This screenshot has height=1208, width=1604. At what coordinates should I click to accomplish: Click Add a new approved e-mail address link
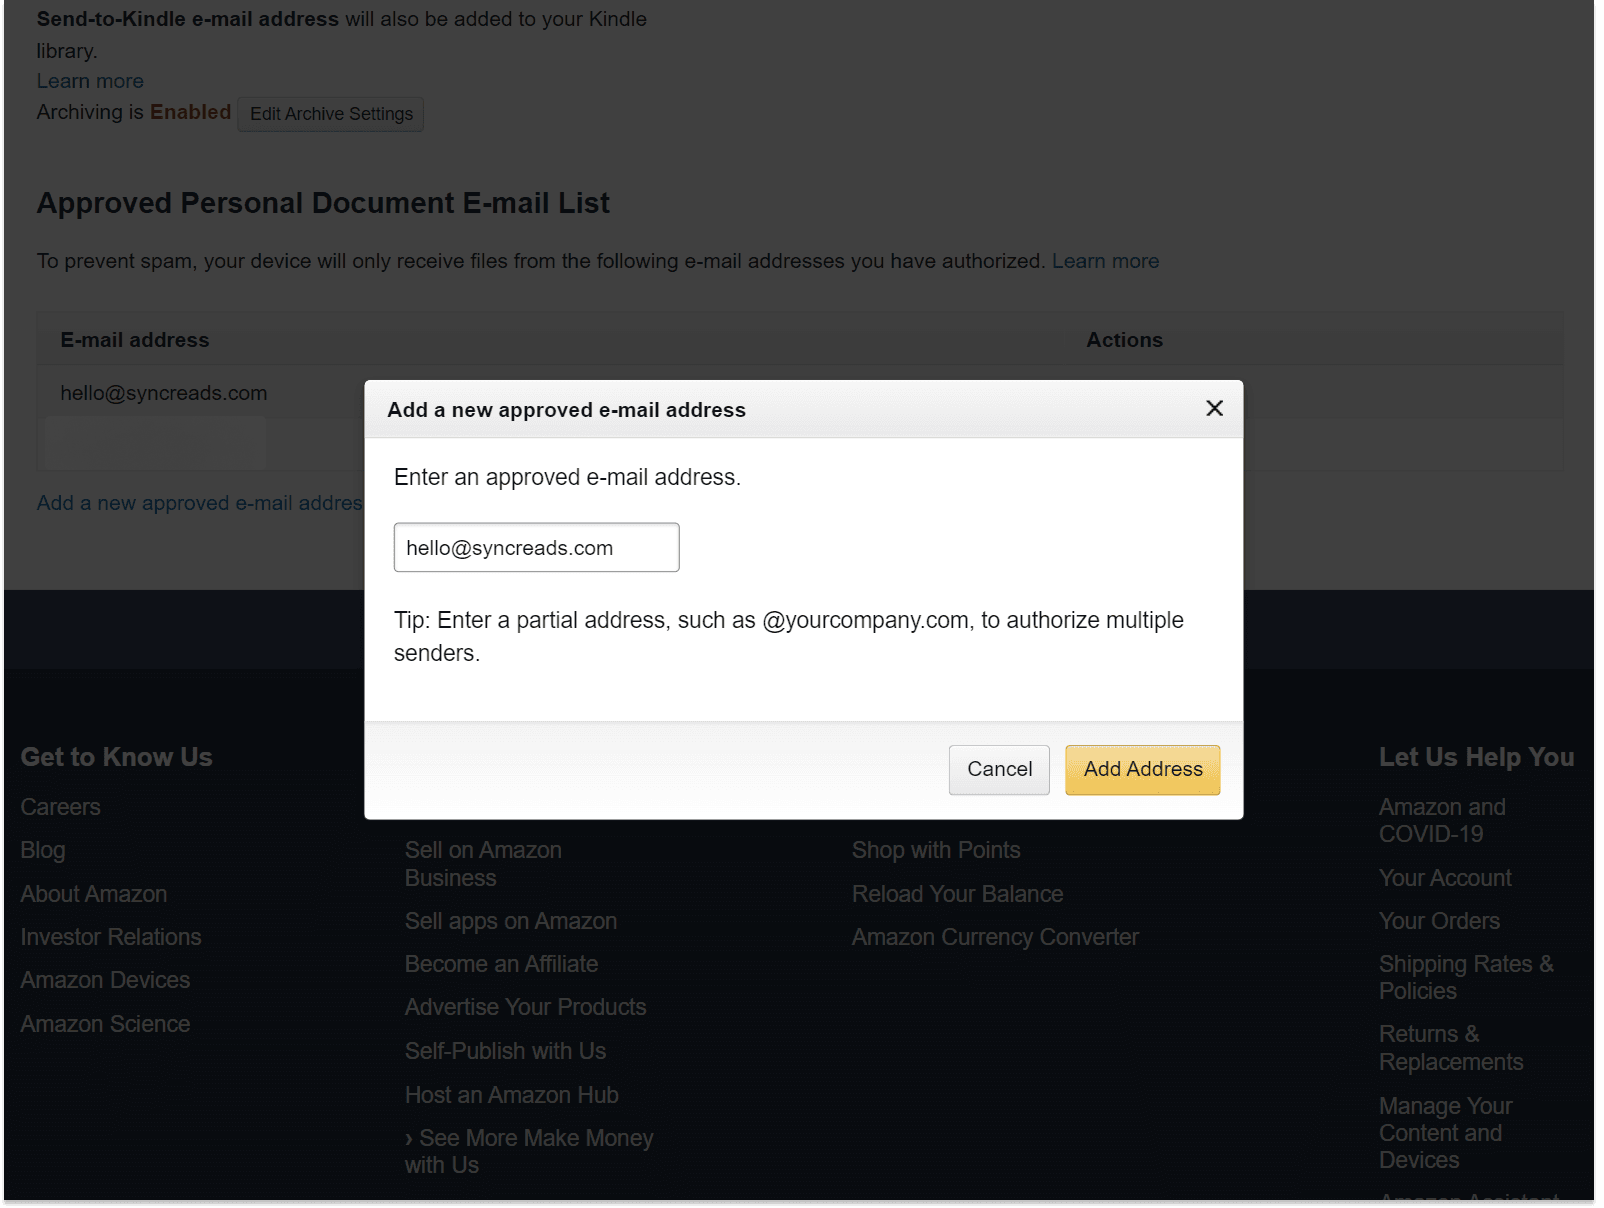(x=199, y=503)
